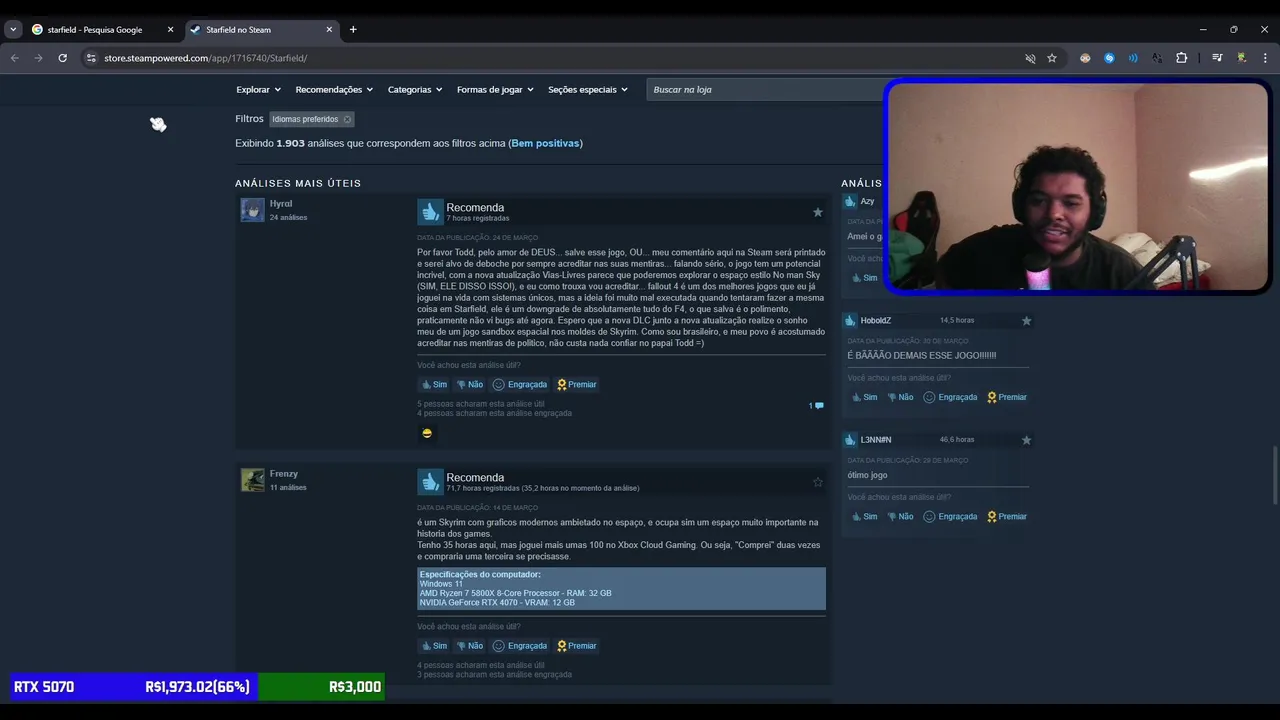
Task: Open a new browser tab
Action: (353, 30)
